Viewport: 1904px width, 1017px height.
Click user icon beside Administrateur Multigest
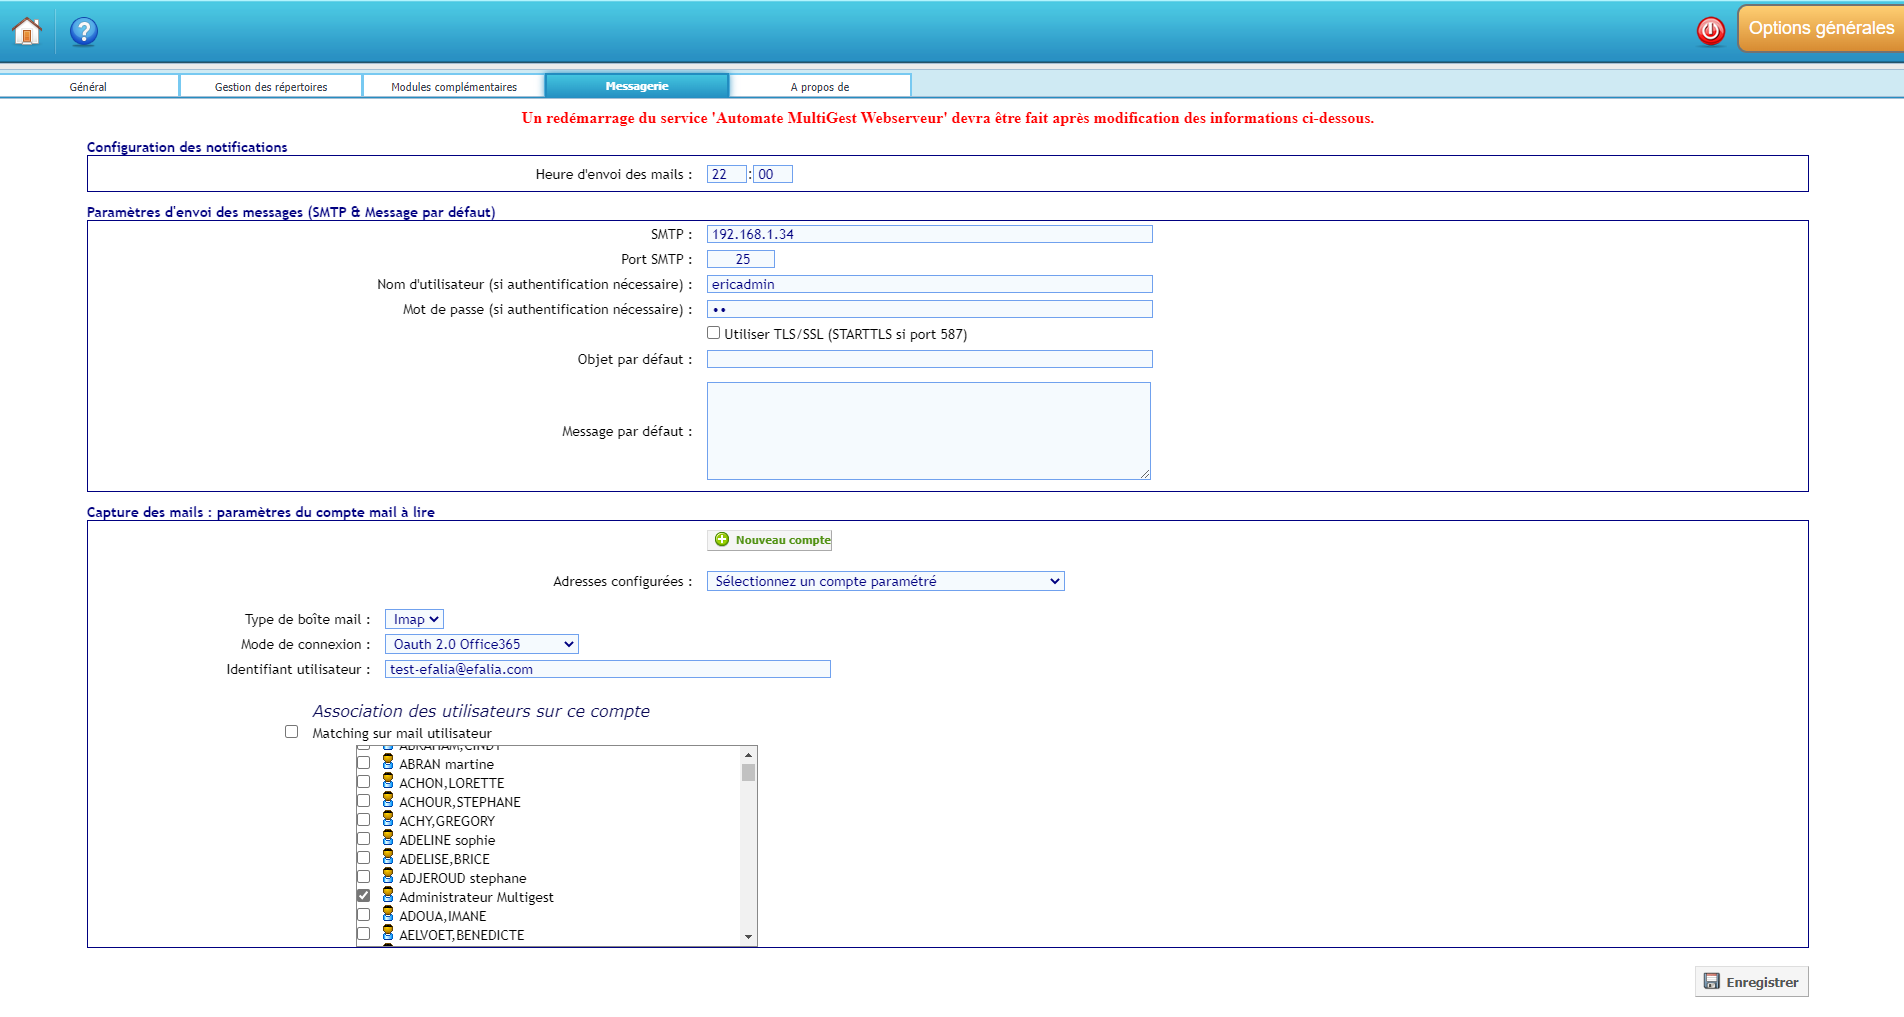tap(388, 896)
